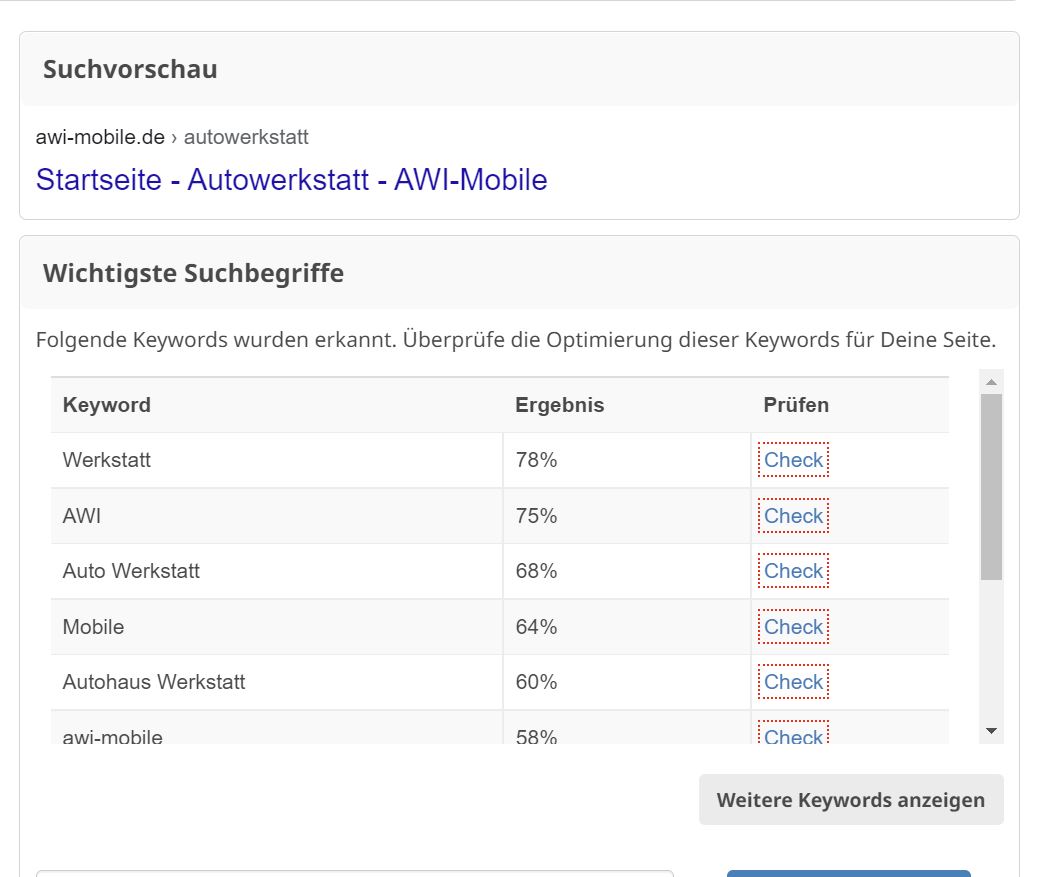The height and width of the screenshot is (877, 1044).
Task: Click the autowerkstatt path in breadcrumb
Action: pos(246,137)
